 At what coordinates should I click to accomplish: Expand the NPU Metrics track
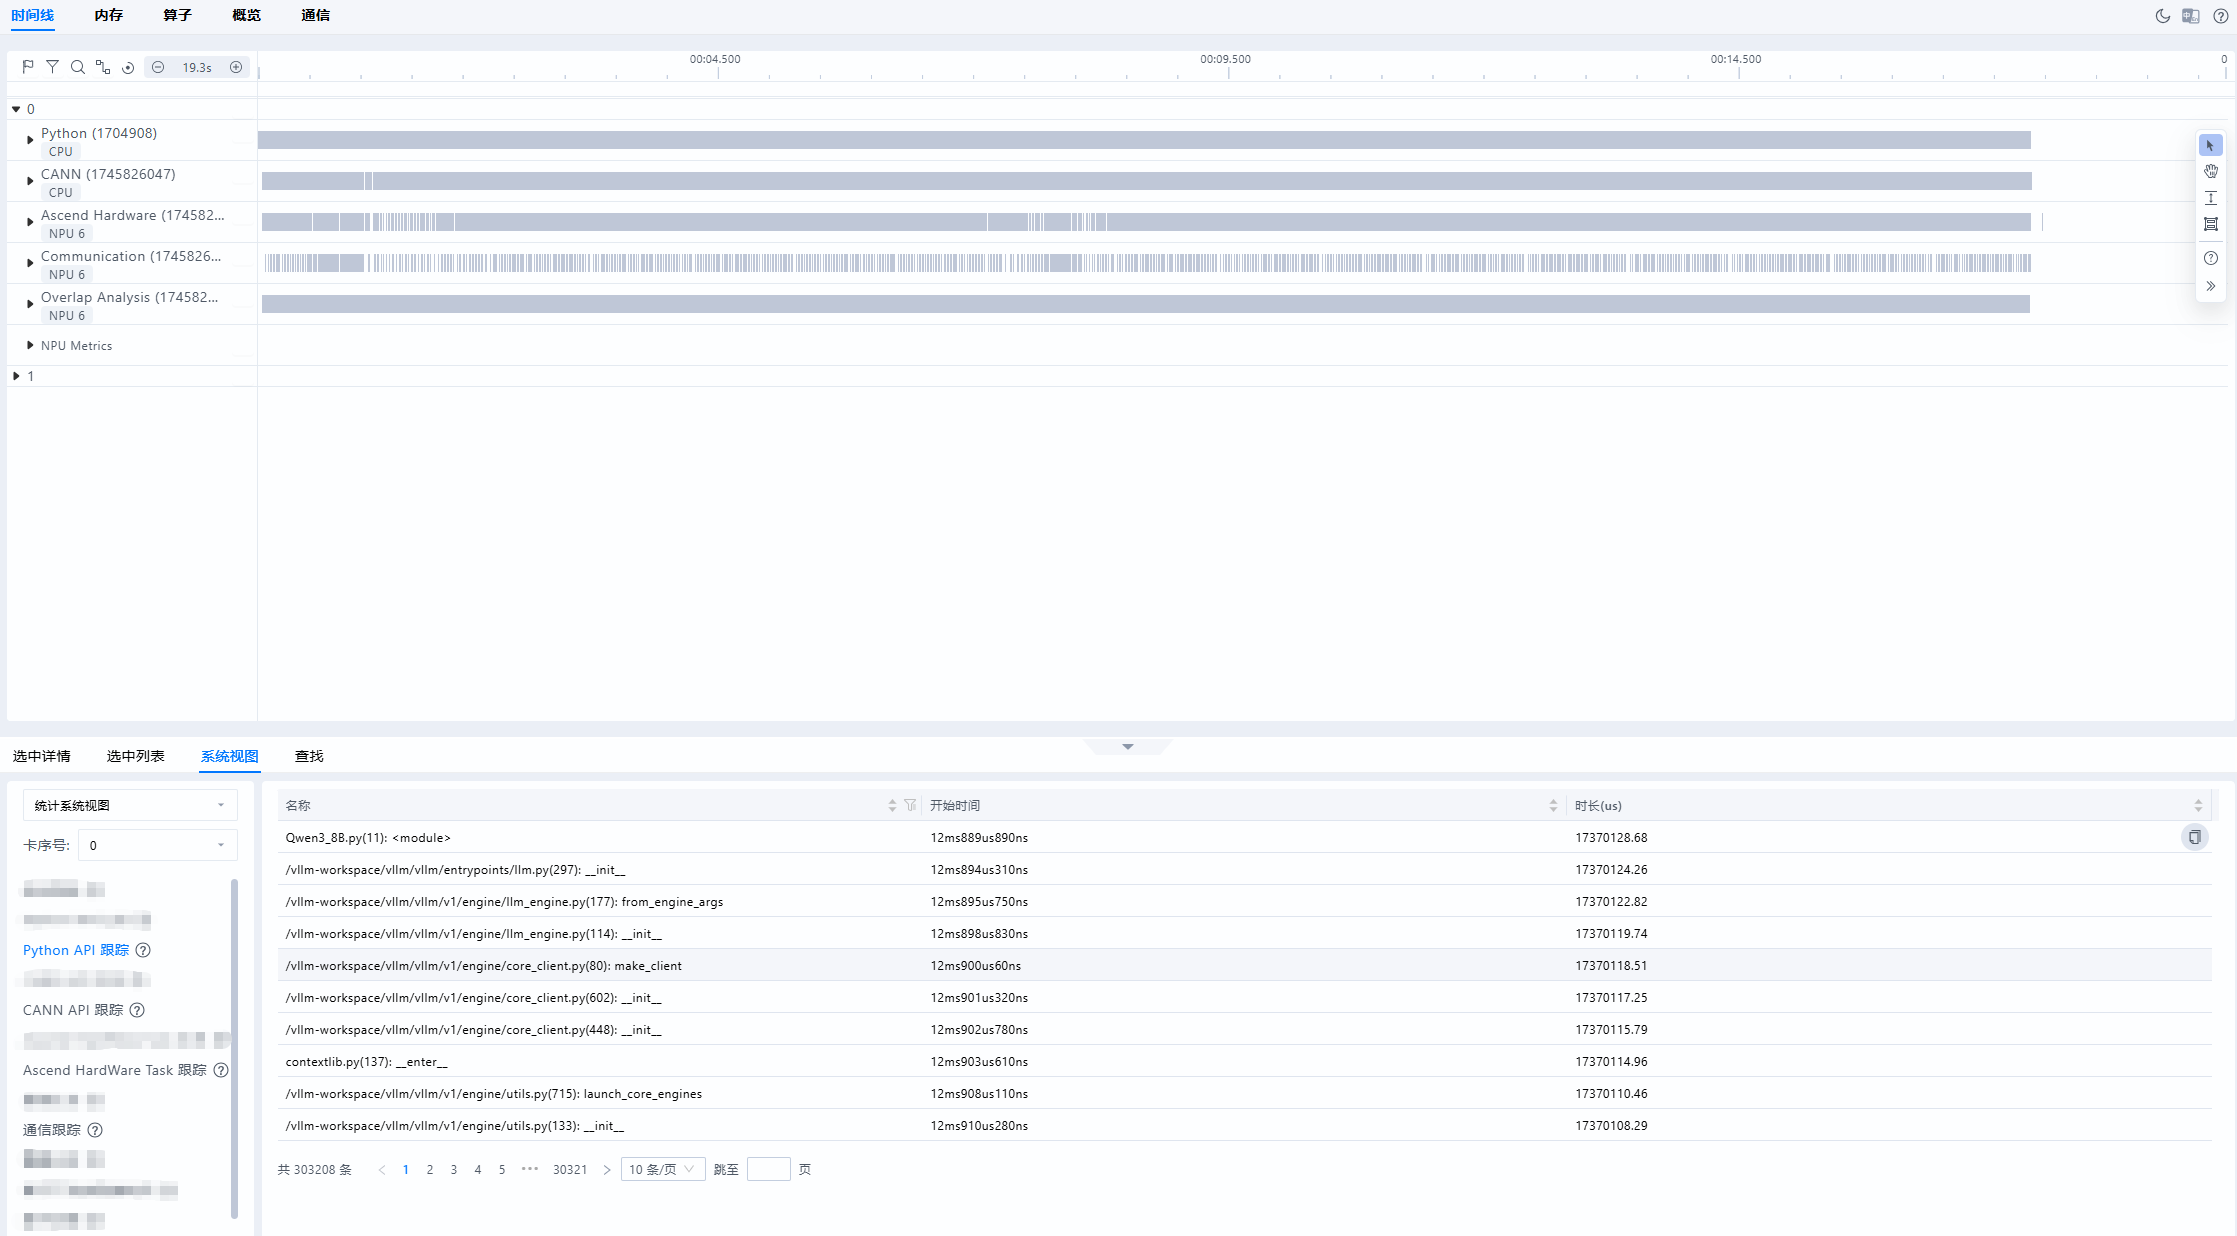(30, 345)
